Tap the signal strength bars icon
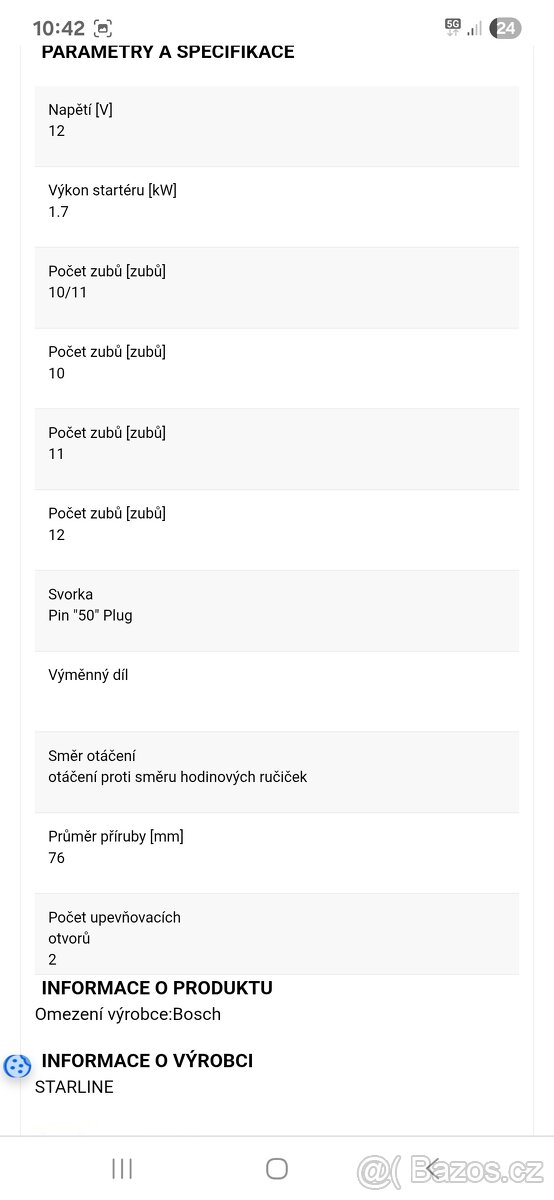This screenshot has width=554, height=1200. 474,28
